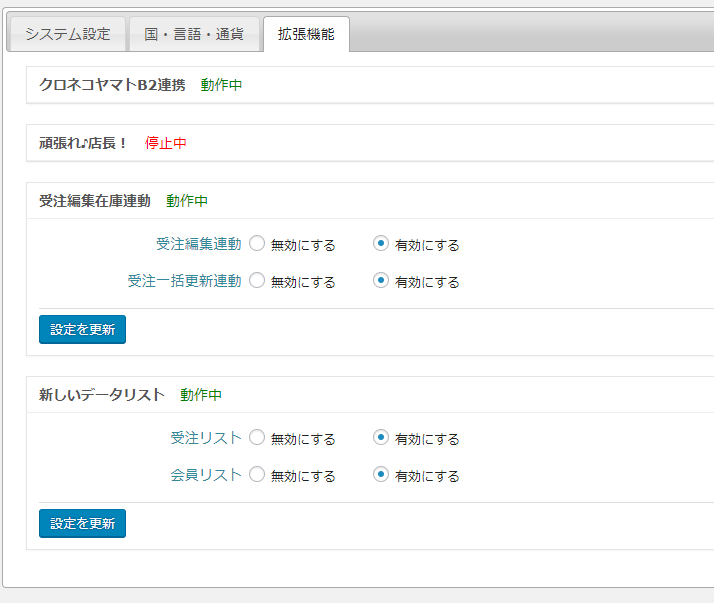Image resolution: width=714 pixels, height=603 pixels.
Task: Set 会員リスト to 無効にする
Action: point(257,474)
